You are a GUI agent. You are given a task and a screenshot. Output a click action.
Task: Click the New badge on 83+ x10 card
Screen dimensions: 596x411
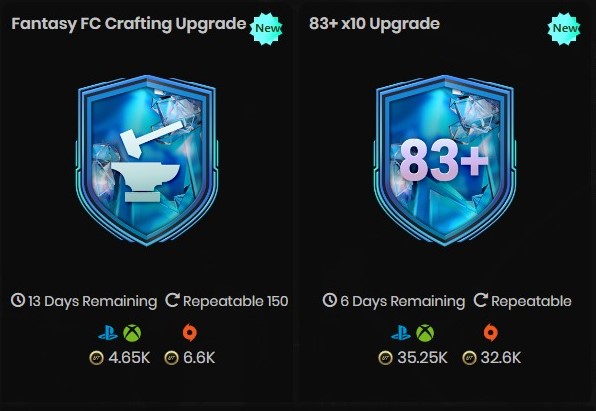pos(564,29)
